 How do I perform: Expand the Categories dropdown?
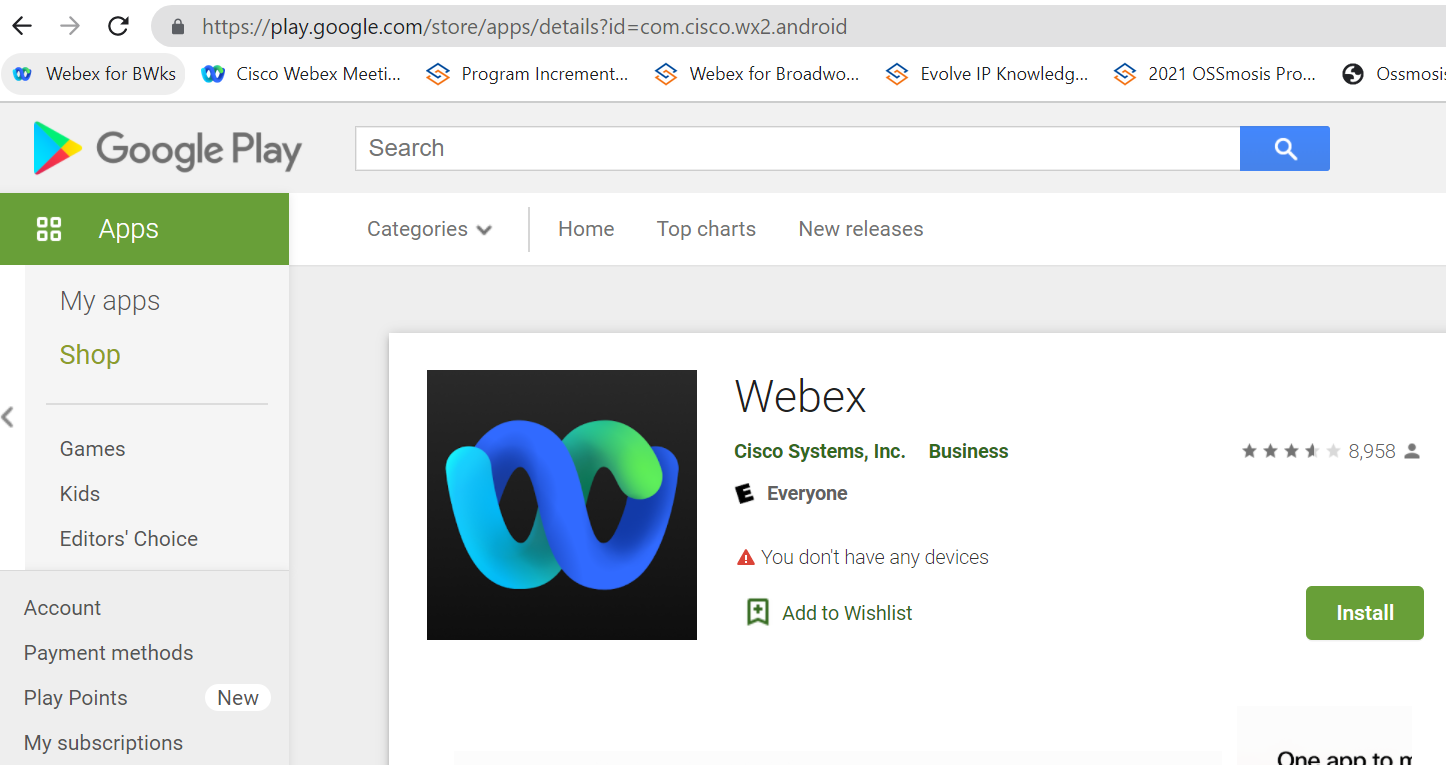[x=429, y=229]
